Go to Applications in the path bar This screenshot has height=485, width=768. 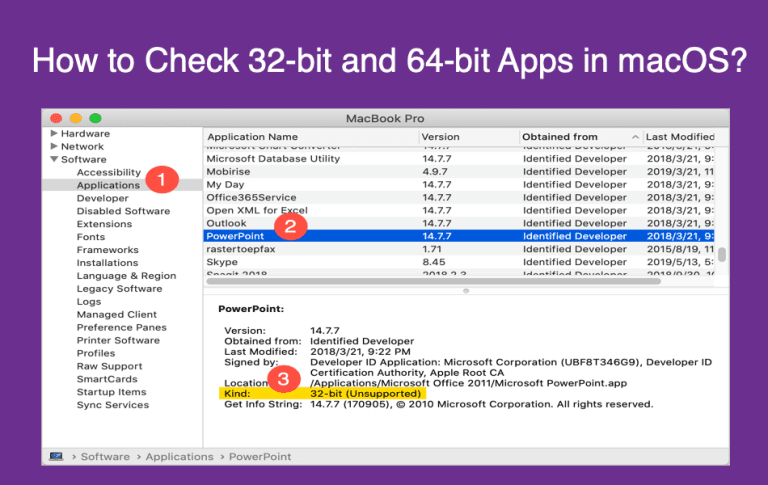coord(179,457)
